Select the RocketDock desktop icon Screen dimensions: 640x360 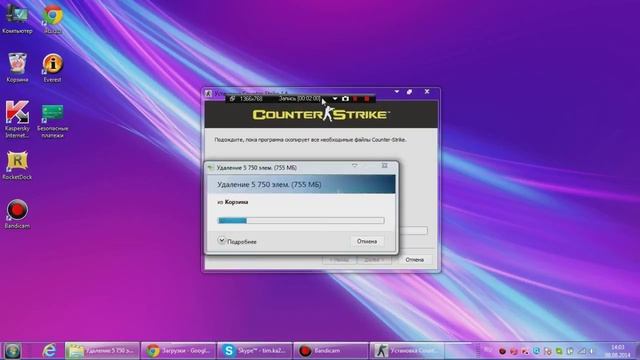17,165
